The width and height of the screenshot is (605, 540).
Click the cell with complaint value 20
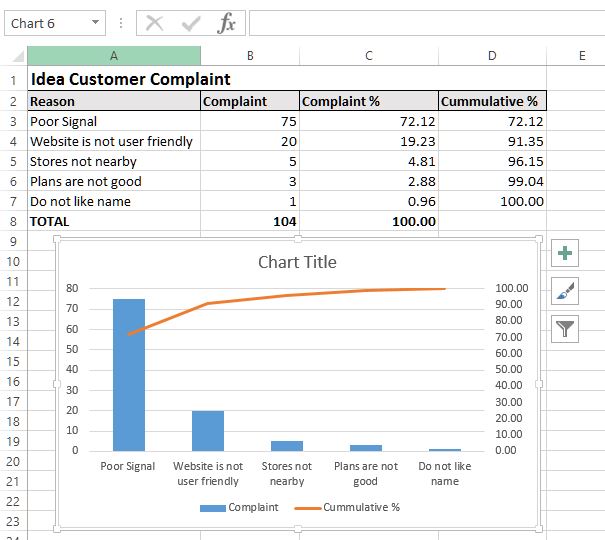250,142
